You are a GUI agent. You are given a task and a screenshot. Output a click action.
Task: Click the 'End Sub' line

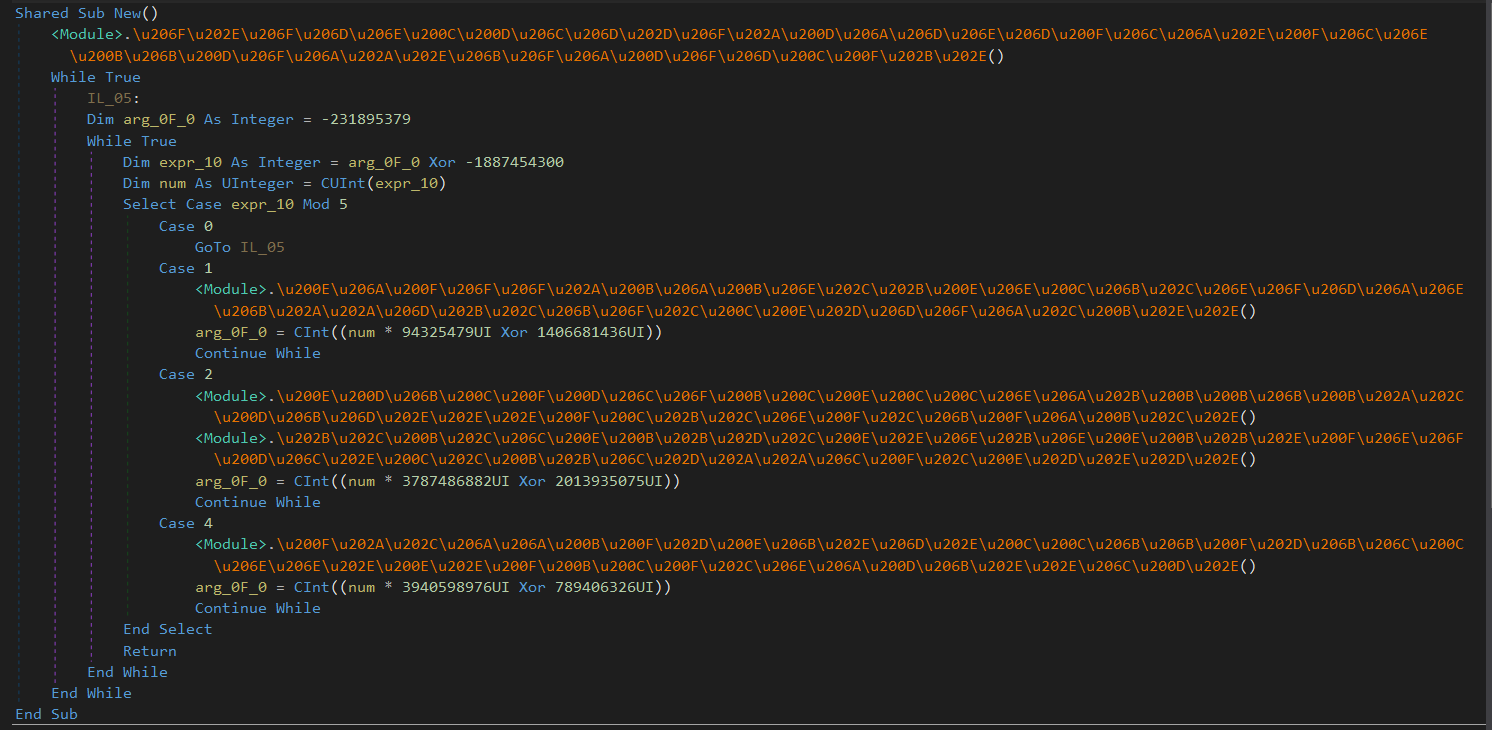point(46,714)
